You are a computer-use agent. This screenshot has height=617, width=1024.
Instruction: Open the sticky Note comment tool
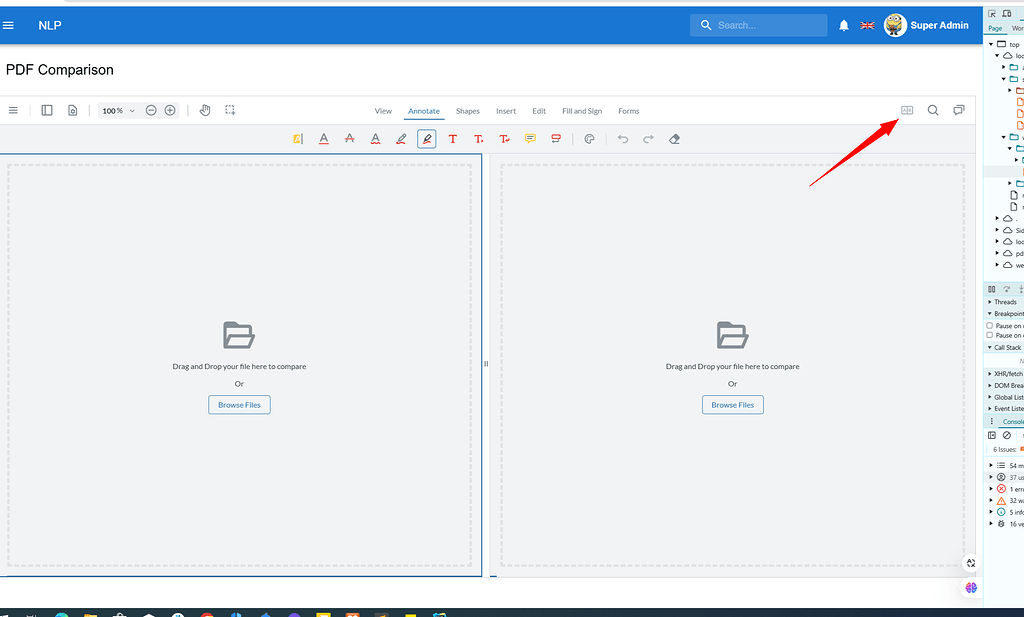click(x=530, y=138)
